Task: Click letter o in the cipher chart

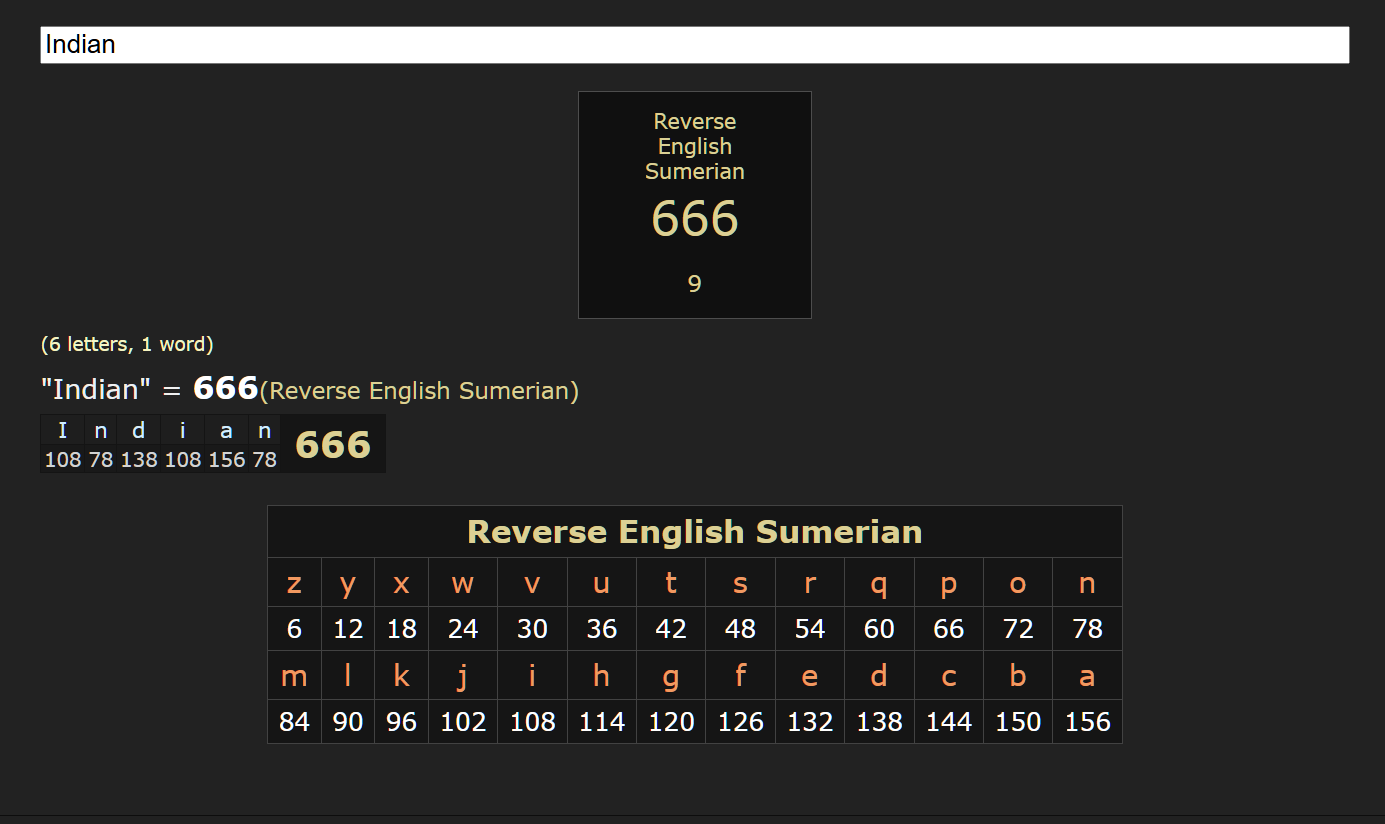Action: click(1018, 584)
